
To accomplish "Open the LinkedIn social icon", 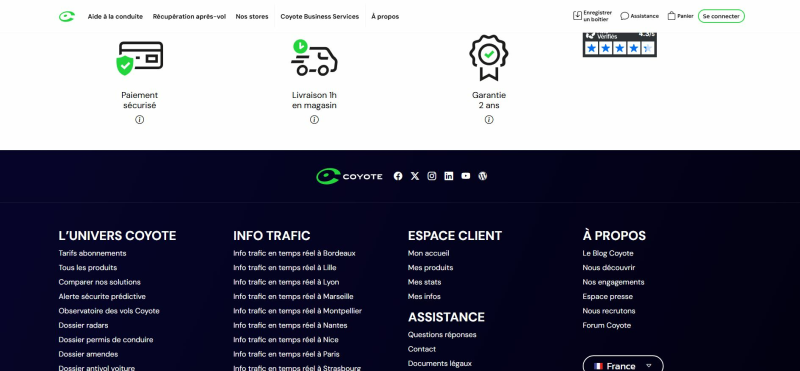I will tap(448, 176).
